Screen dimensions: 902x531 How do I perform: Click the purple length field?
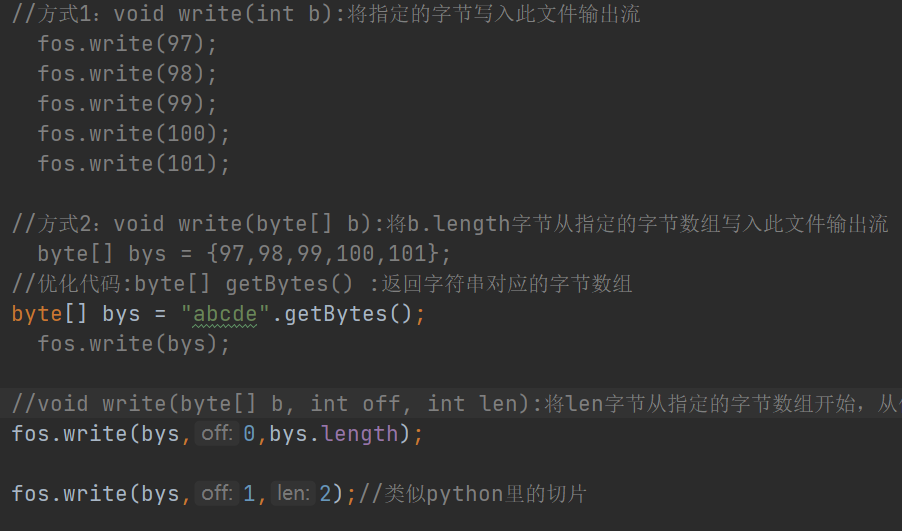coord(360,434)
